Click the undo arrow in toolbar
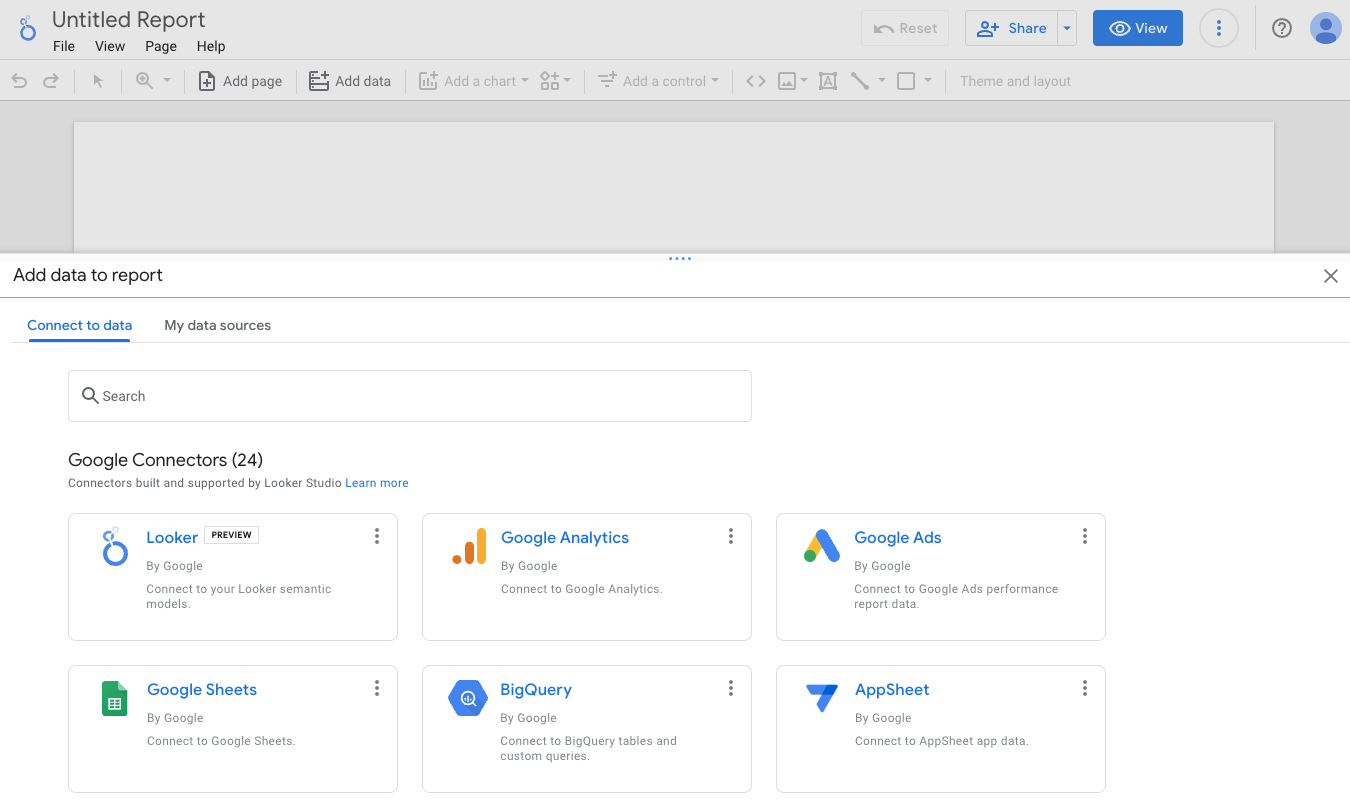 [19, 81]
